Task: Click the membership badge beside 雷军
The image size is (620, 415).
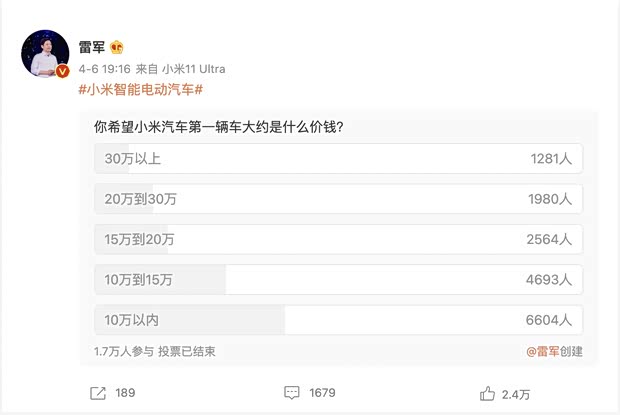Action: [116, 48]
